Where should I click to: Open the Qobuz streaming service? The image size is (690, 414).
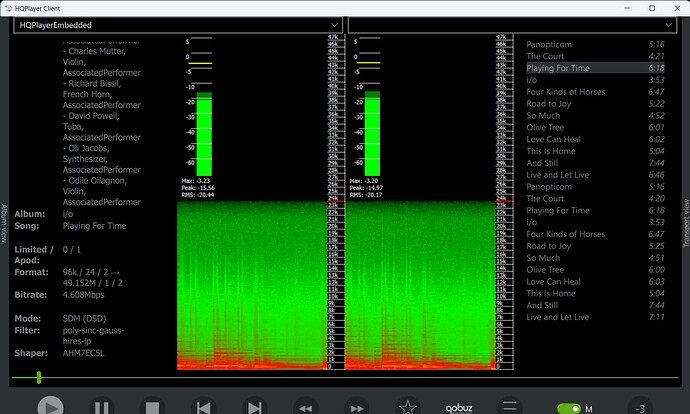(x=459, y=408)
